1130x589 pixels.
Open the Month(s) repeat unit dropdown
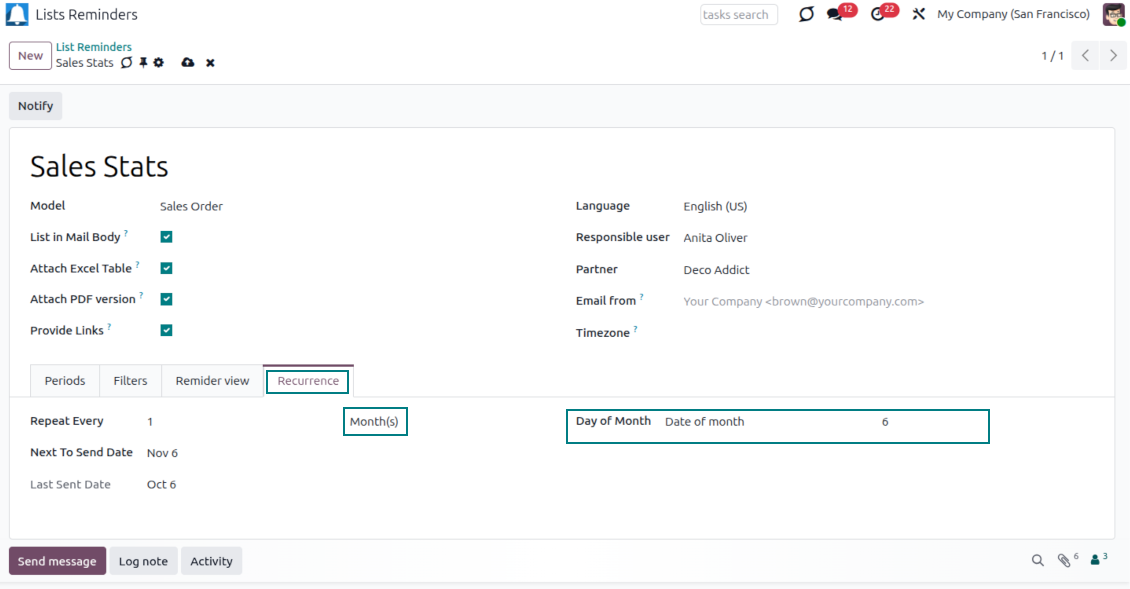click(x=375, y=422)
